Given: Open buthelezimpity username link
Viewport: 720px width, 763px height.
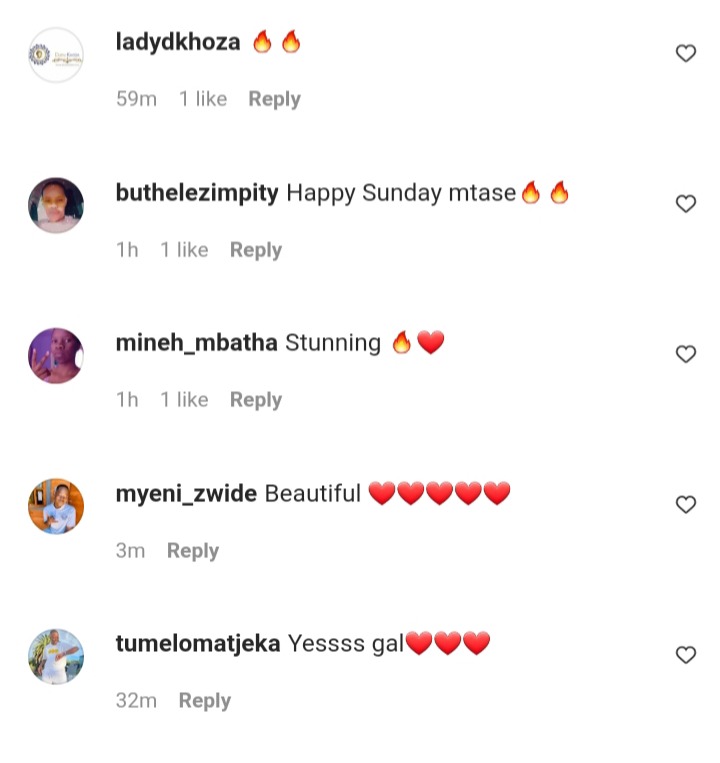Looking at the screenshot, I should (197, 193).
